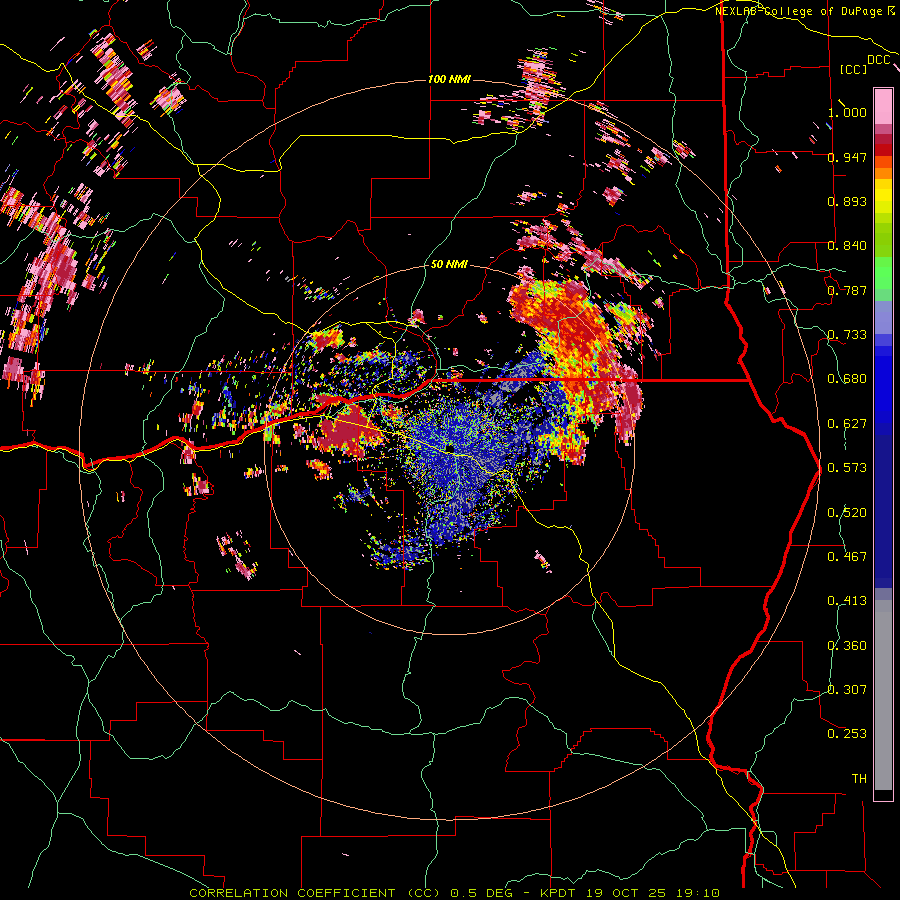
Task: Click the 50 NMI range ring label
Action: pyautogui.click(x=449, y=265)
